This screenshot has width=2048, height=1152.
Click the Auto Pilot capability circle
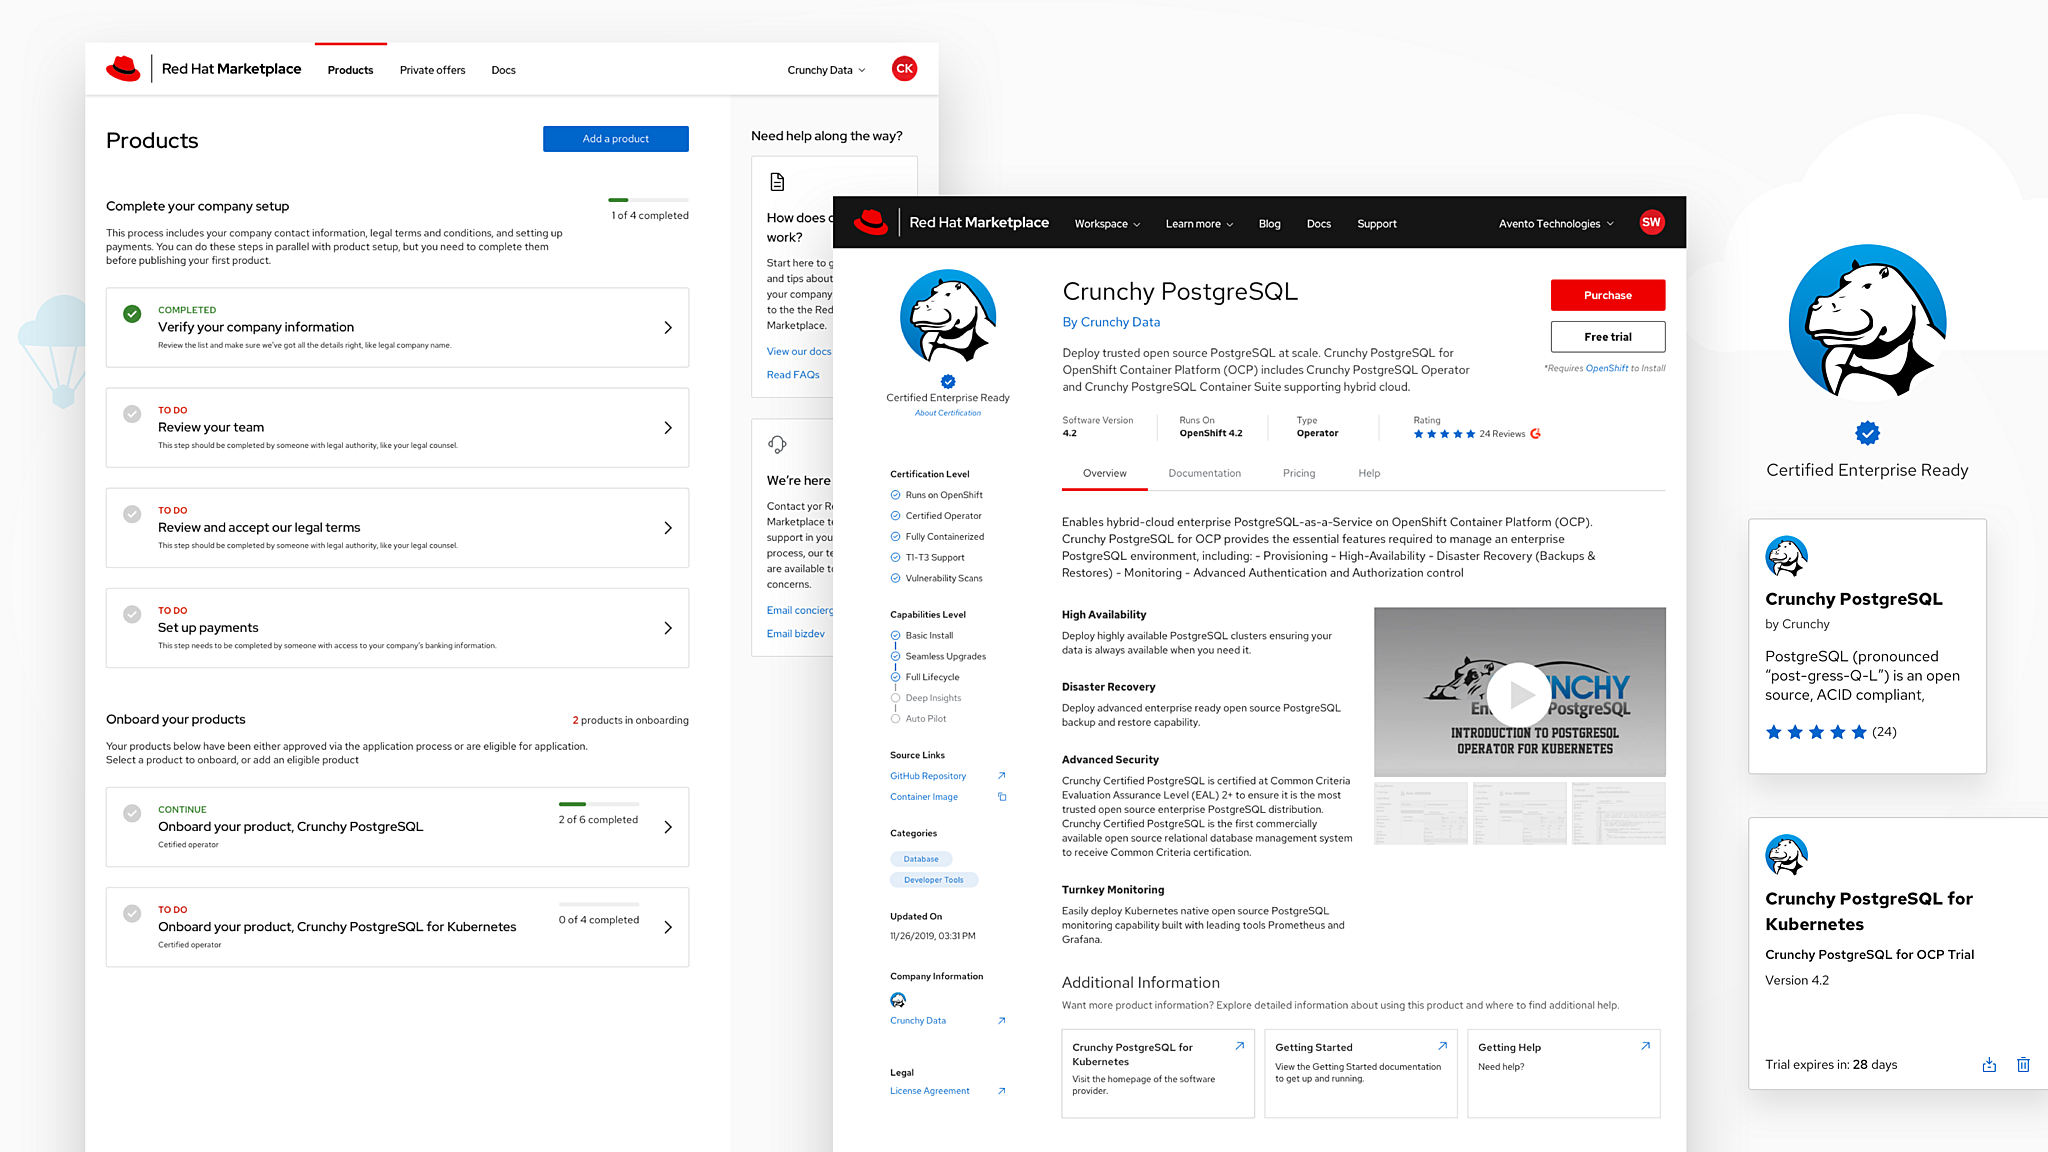click(x=895, y=719)
